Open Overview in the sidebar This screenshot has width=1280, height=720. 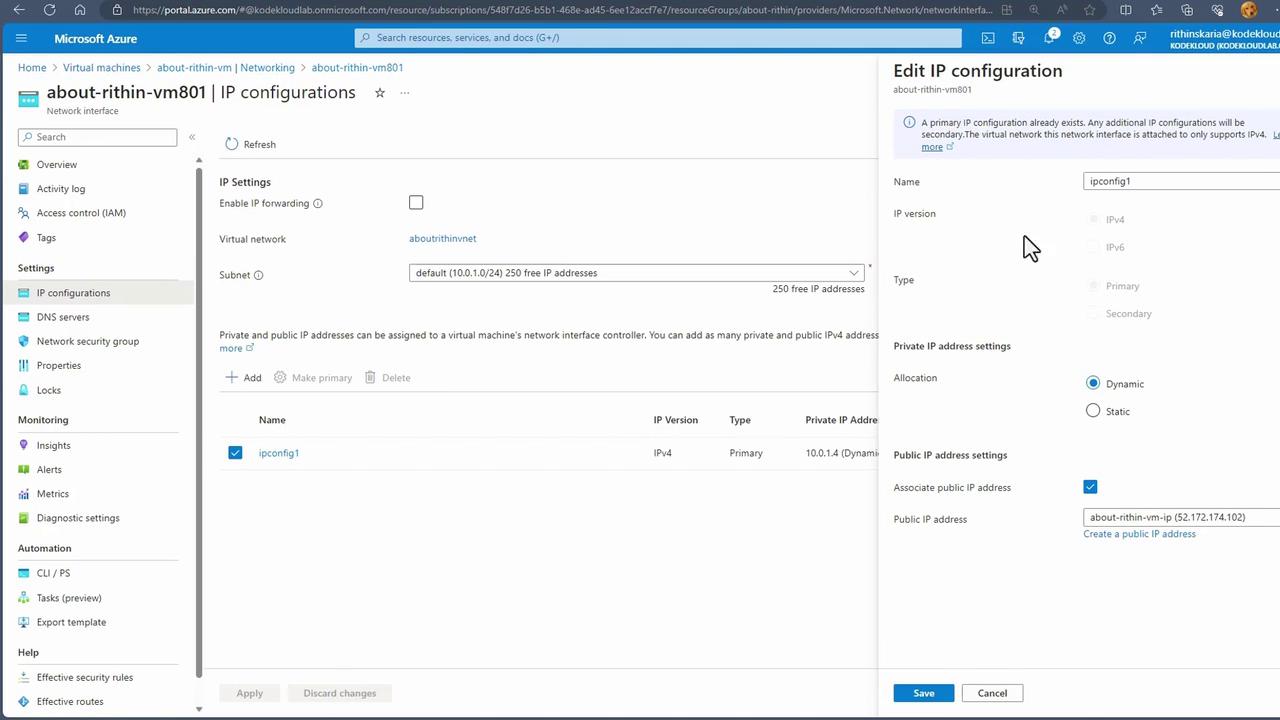pos(57,165)
